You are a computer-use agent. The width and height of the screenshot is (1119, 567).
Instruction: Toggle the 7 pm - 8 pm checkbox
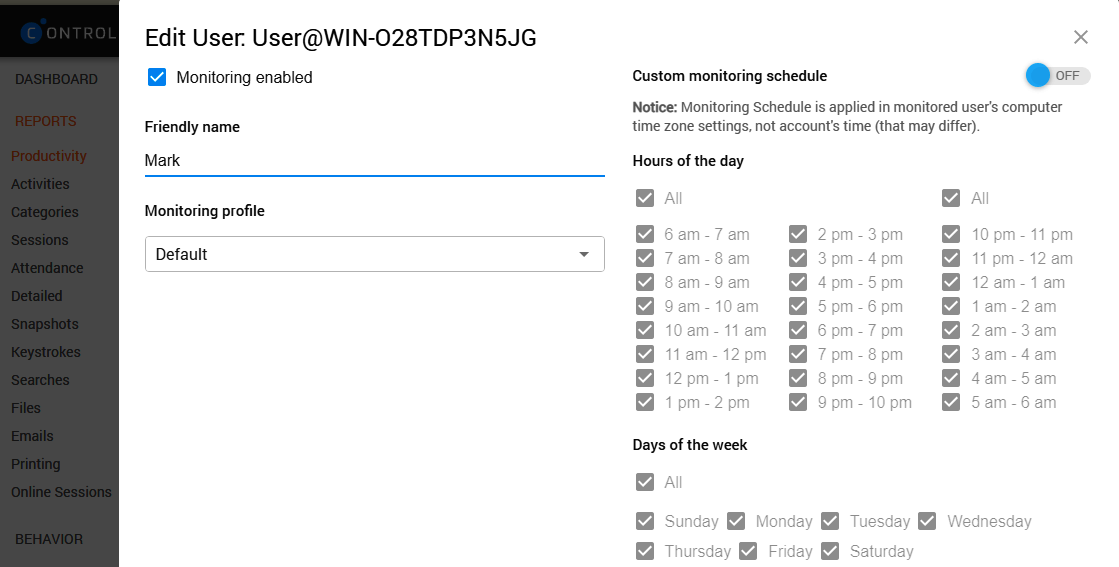(798, 354)
